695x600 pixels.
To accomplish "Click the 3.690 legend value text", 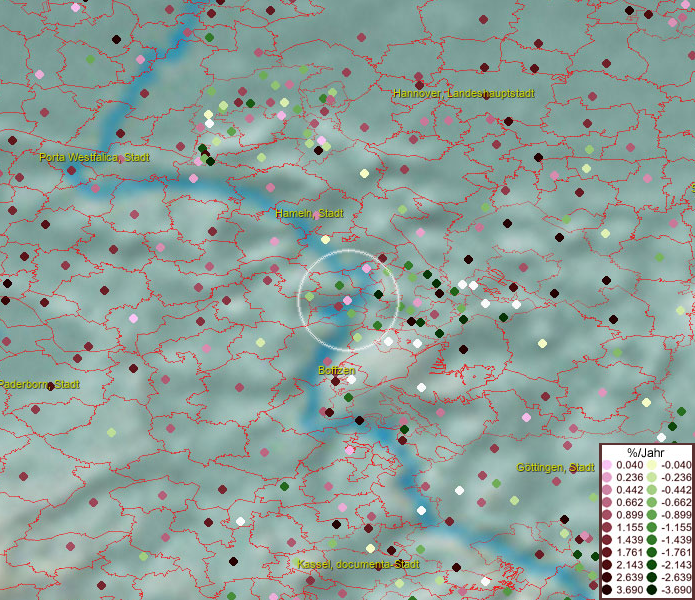I will pos(629,590).
